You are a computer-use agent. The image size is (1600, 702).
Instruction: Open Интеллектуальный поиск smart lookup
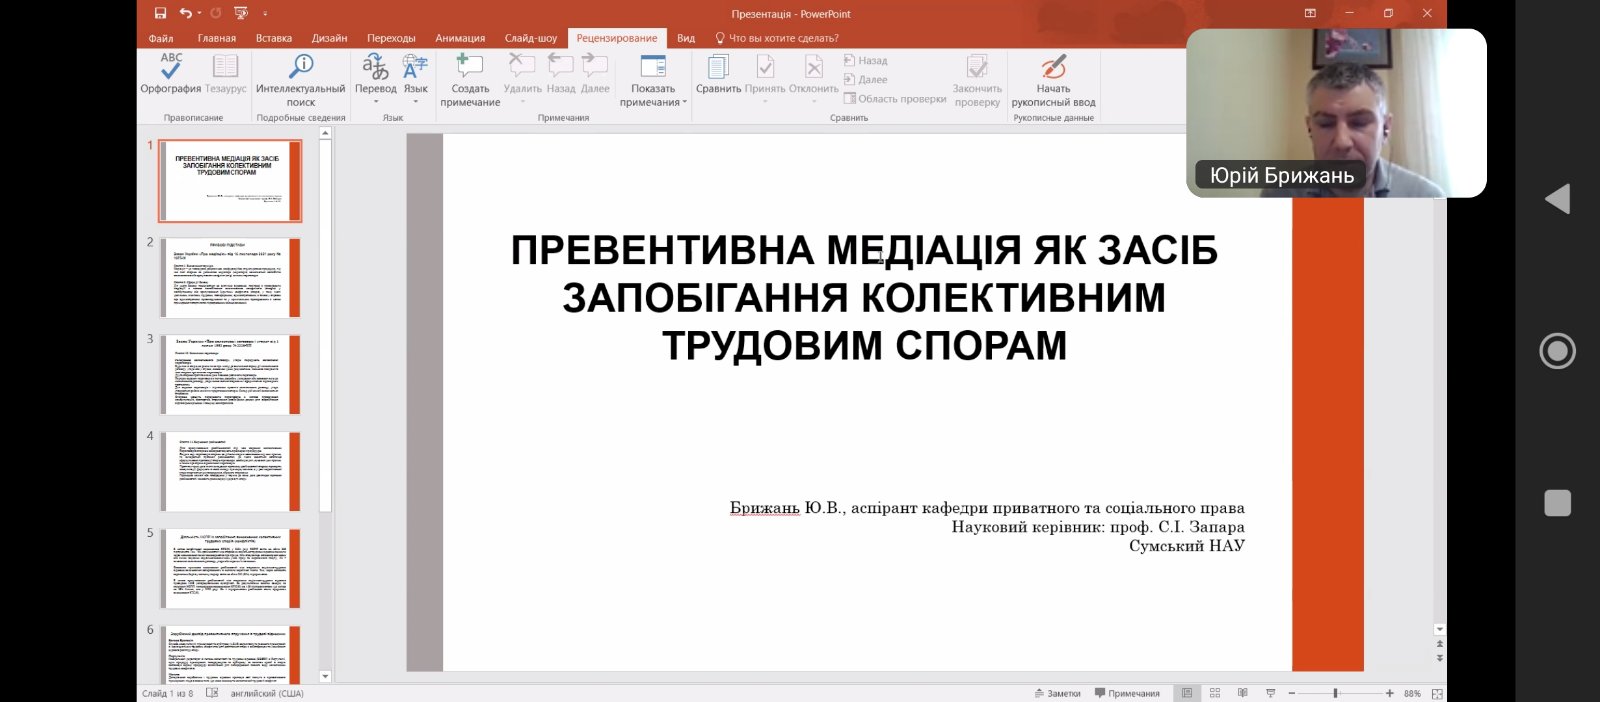(x=300, y=78)
